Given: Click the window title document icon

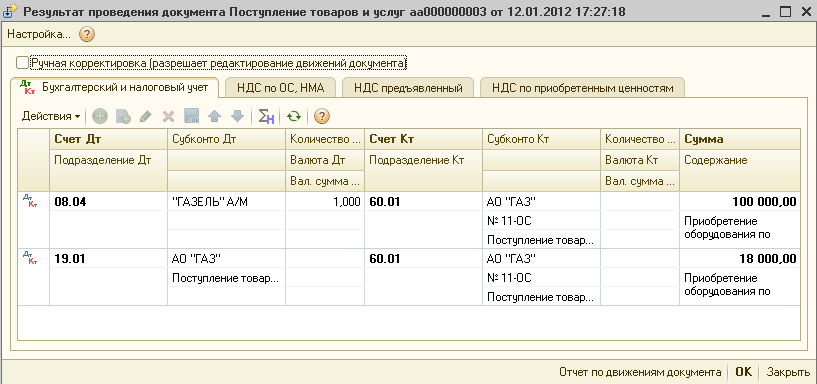Looking at the screenshot, I should (x=10, y=11).
